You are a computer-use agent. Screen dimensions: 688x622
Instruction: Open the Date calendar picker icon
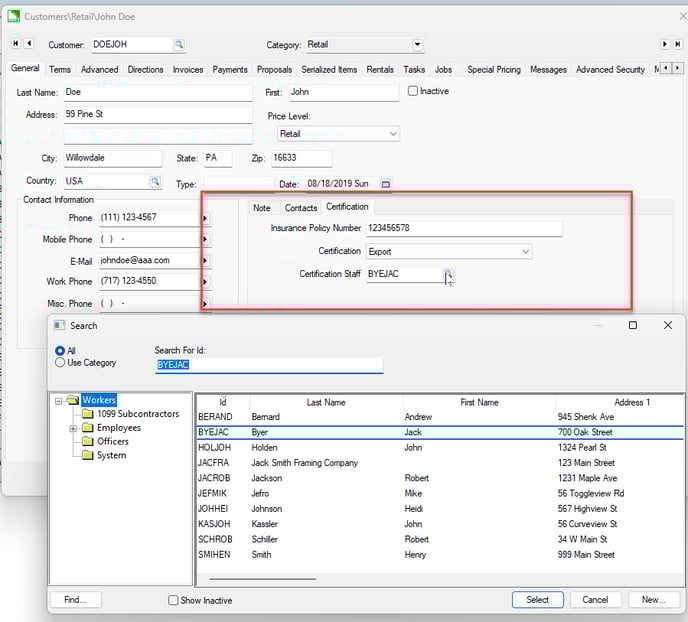coord(386,184)
